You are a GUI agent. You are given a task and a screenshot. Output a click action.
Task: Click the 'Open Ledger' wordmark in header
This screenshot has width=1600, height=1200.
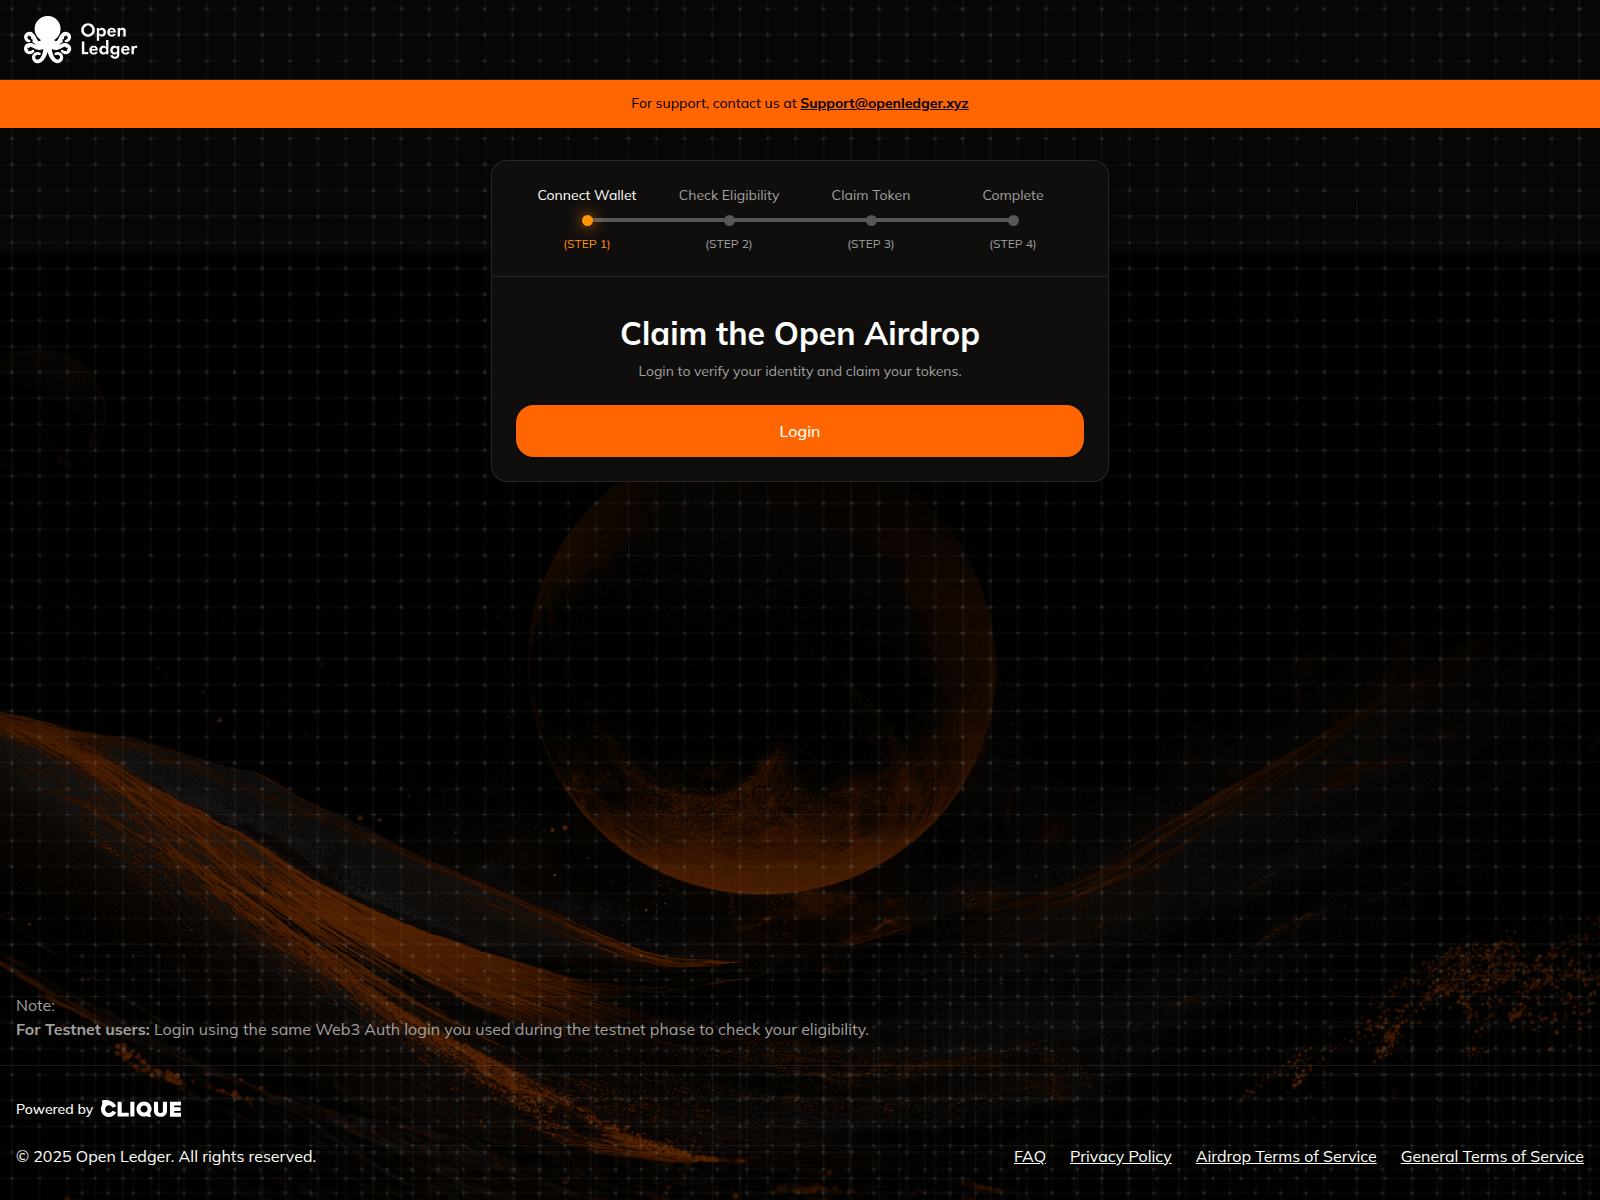tap(109, 40)
